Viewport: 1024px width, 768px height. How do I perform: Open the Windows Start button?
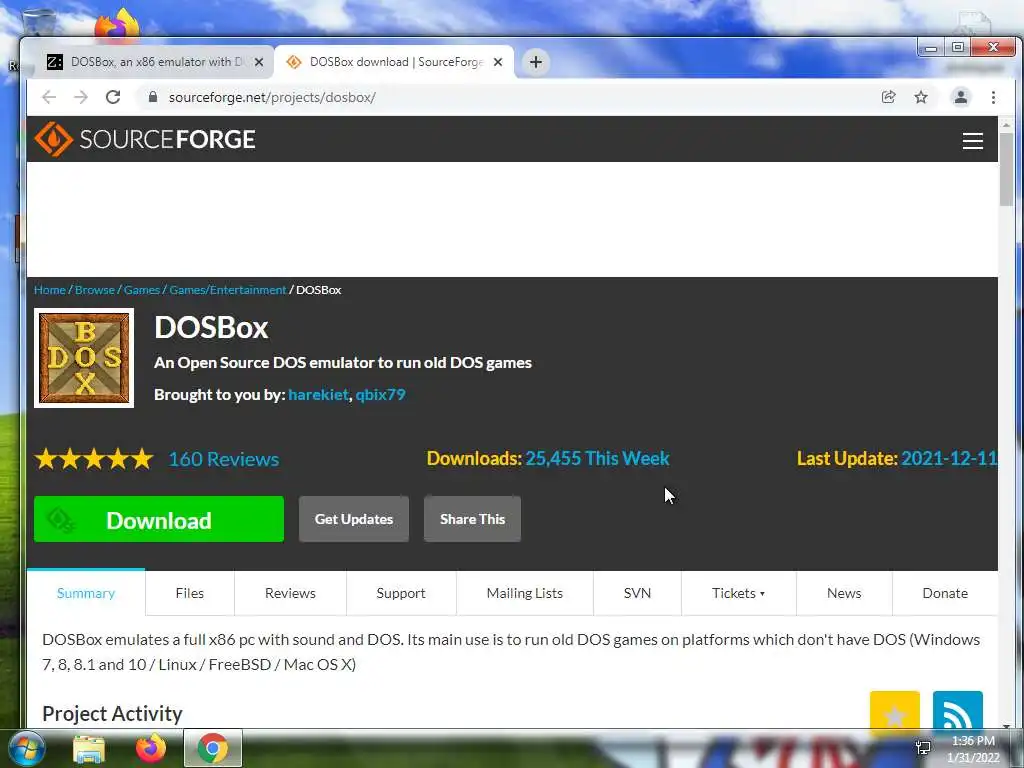click(x=25, y=748)
